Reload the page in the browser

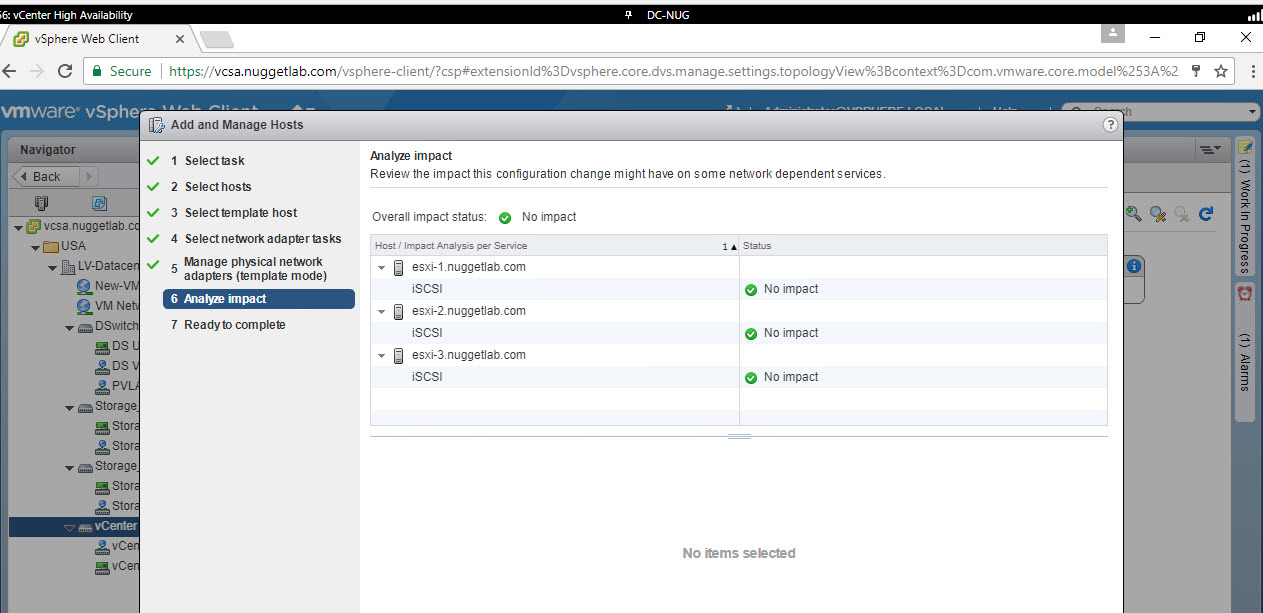pyautogui.click(x=65, y=71)
